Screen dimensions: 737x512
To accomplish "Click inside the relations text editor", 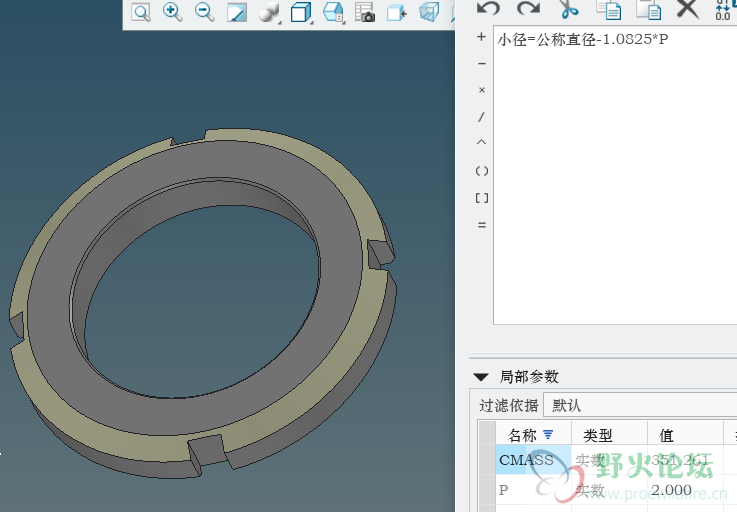I will (610, 180).
